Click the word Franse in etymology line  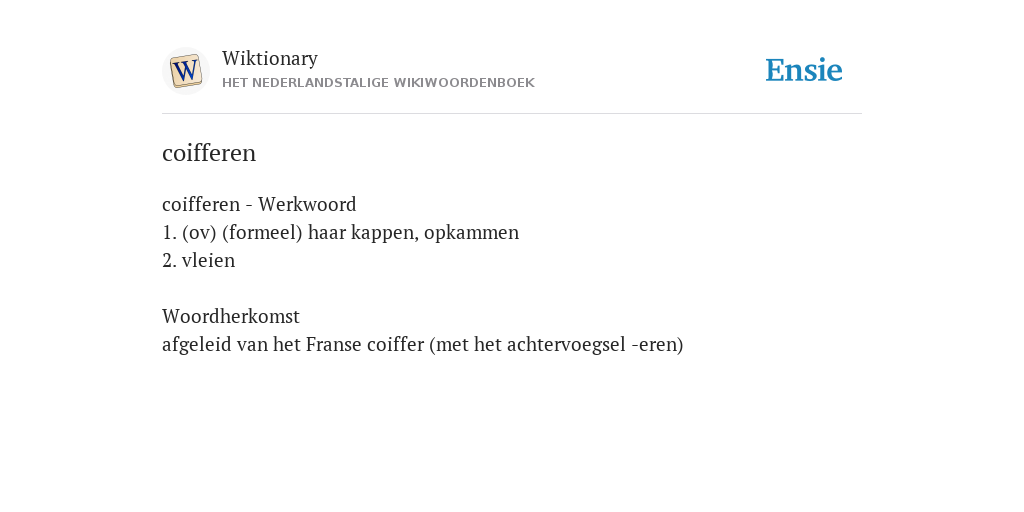pyautogui.click(x=334, y=345)
